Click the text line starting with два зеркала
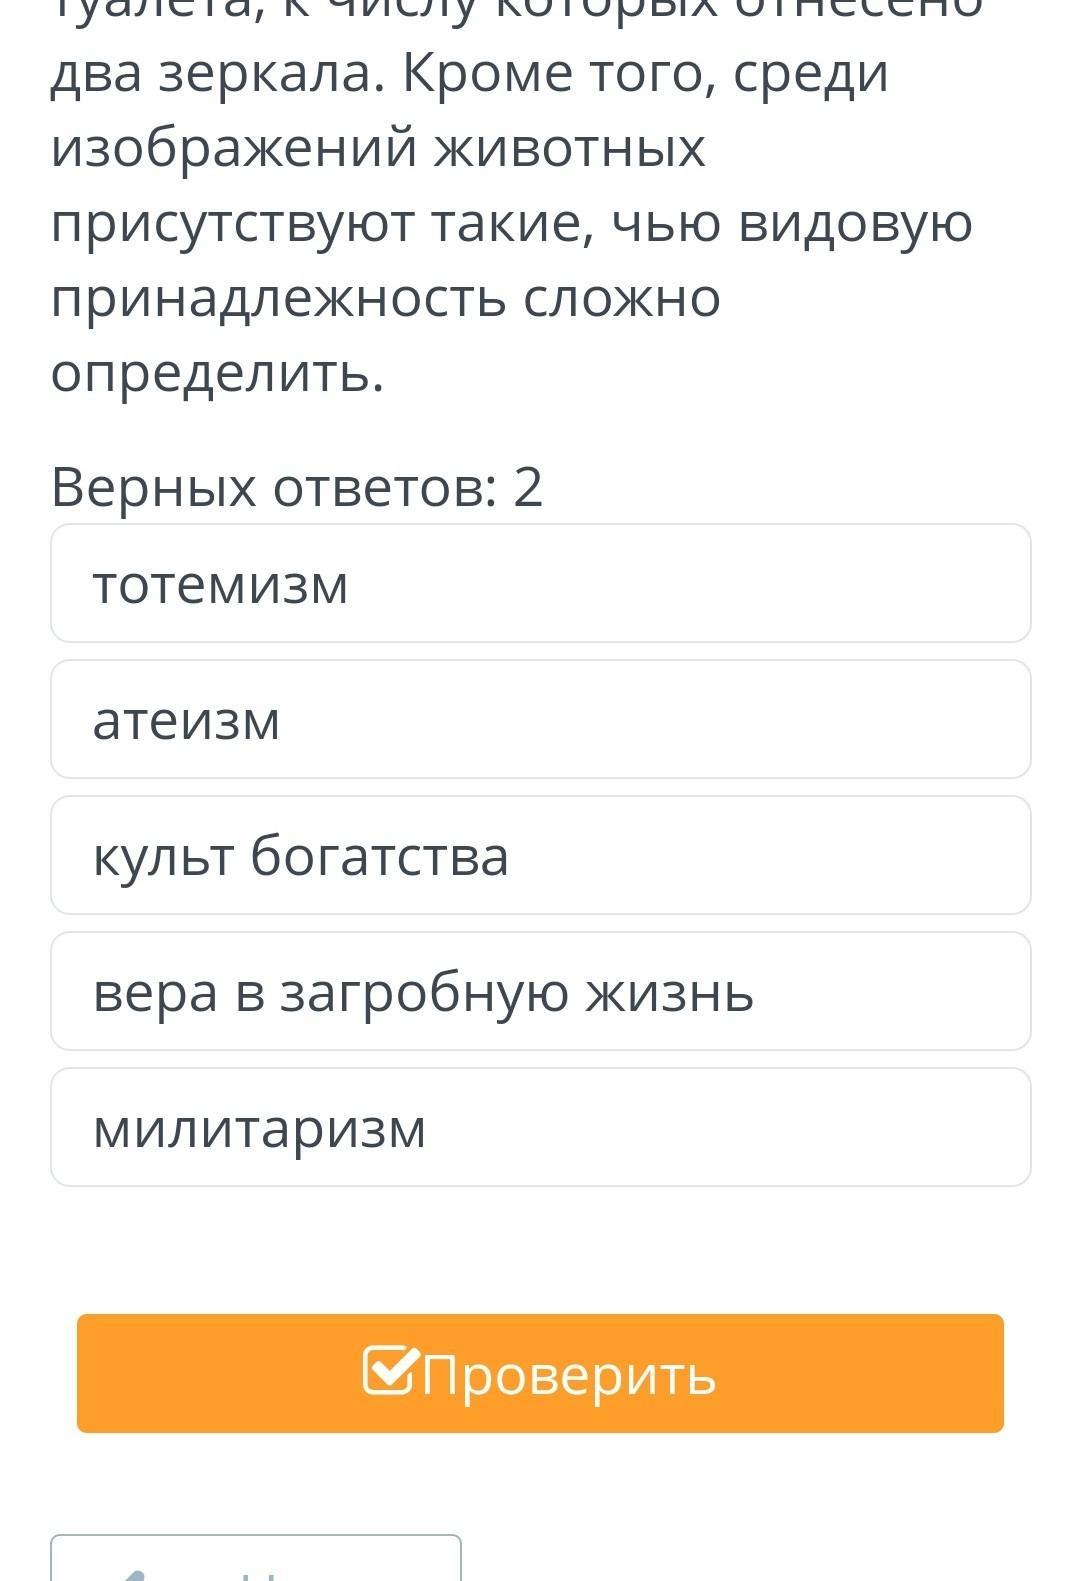 click(469, 74)
